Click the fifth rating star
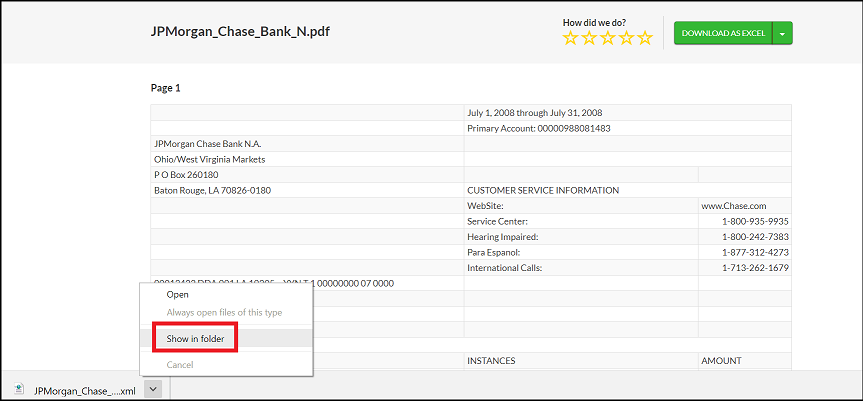This screenshot has height=401, width=863. [x=644, y=38]
